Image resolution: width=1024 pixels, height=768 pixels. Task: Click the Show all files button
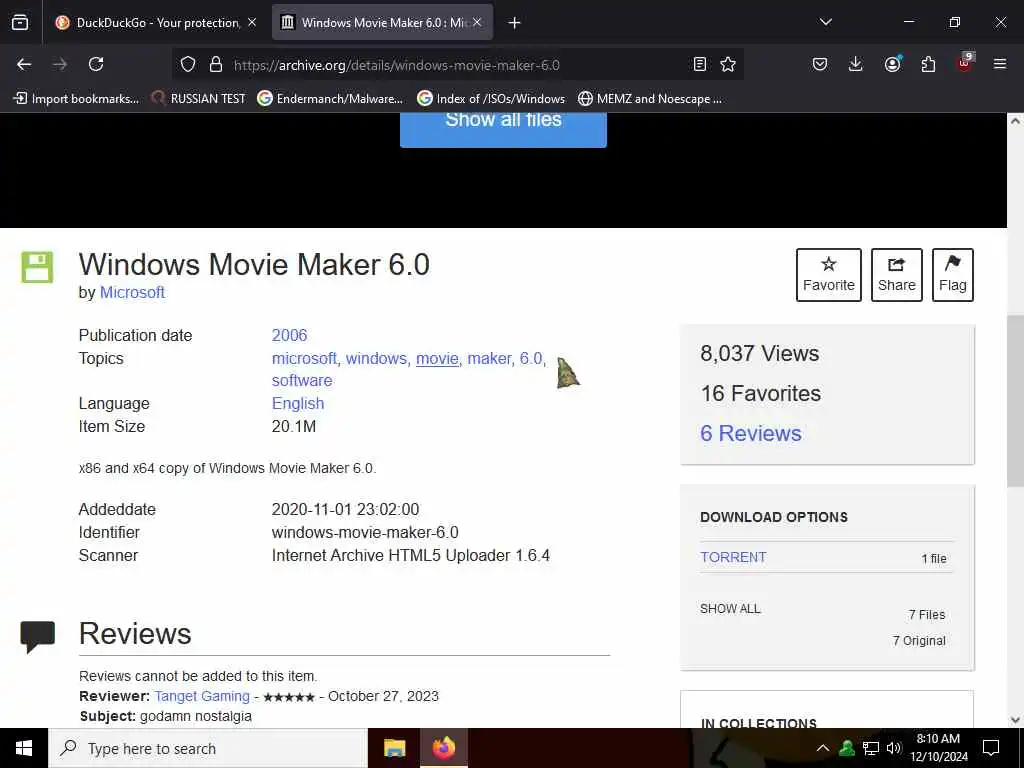tap(504, 129)
